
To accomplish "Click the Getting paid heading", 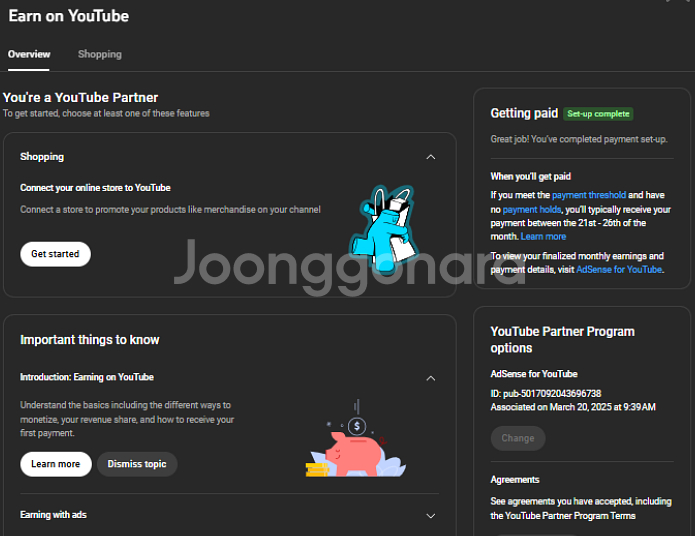I will (524, 113).
